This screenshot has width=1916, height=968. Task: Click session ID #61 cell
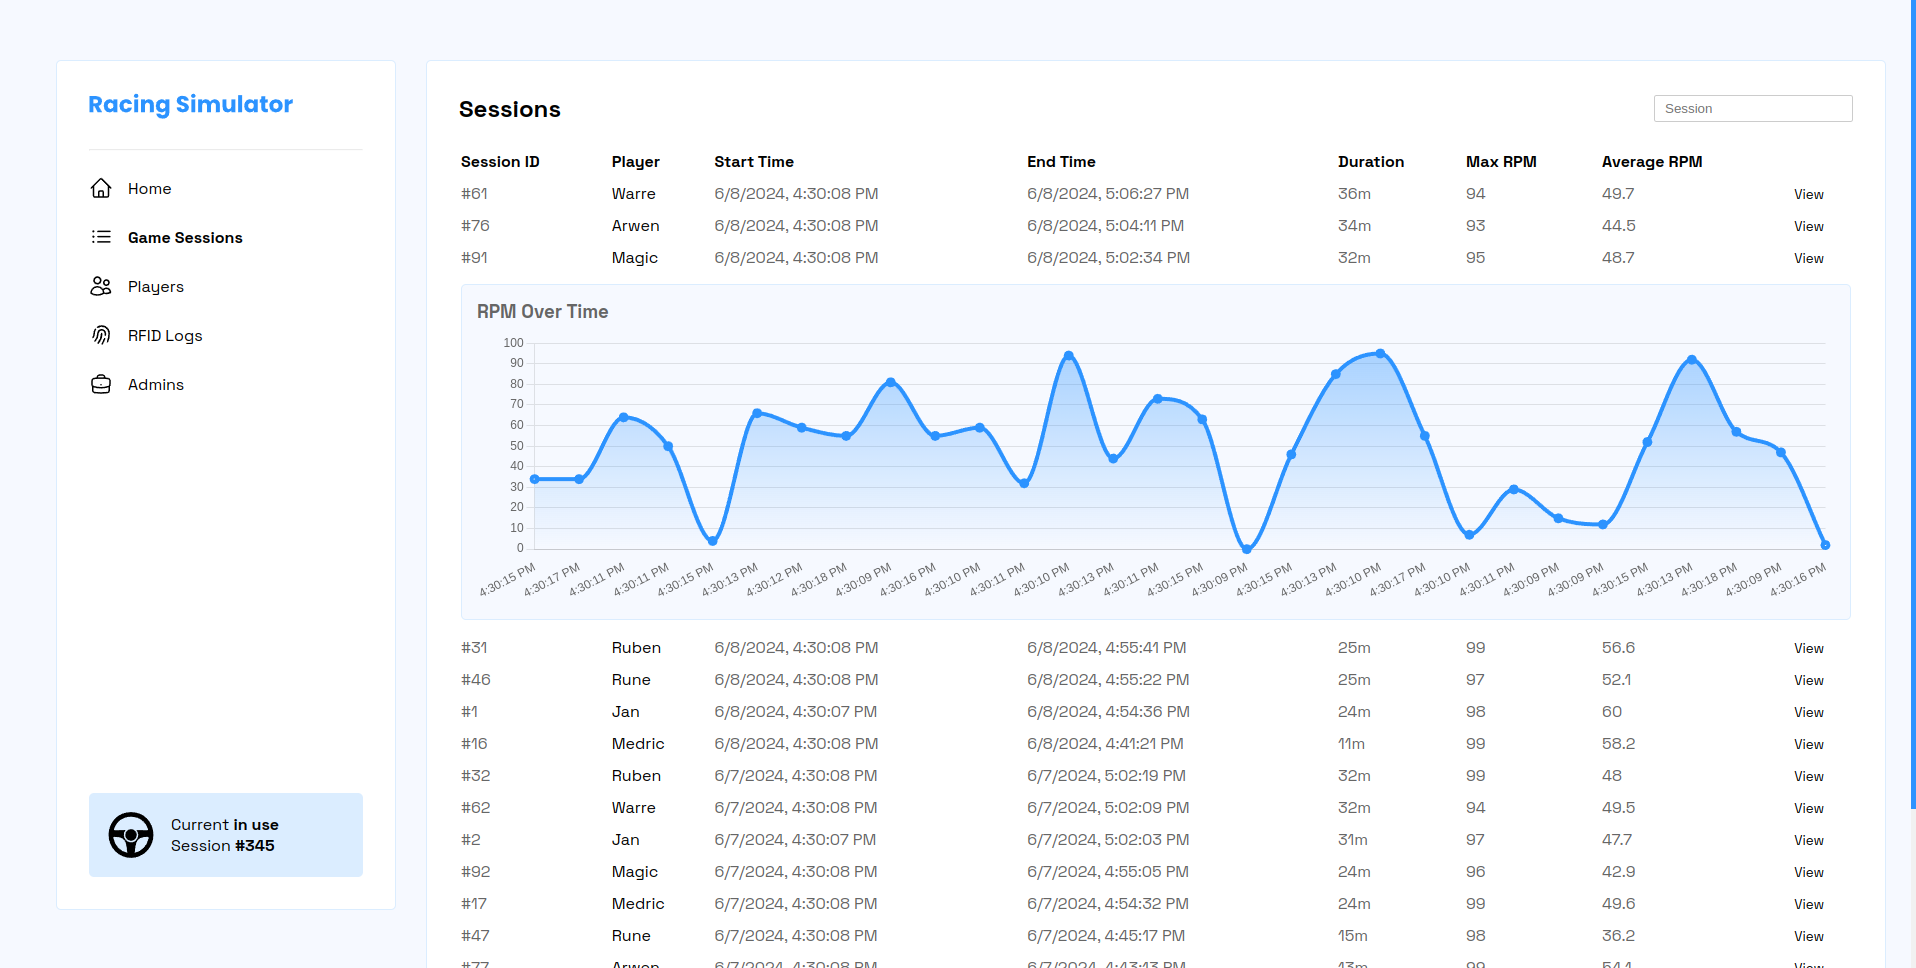(474, 194)
